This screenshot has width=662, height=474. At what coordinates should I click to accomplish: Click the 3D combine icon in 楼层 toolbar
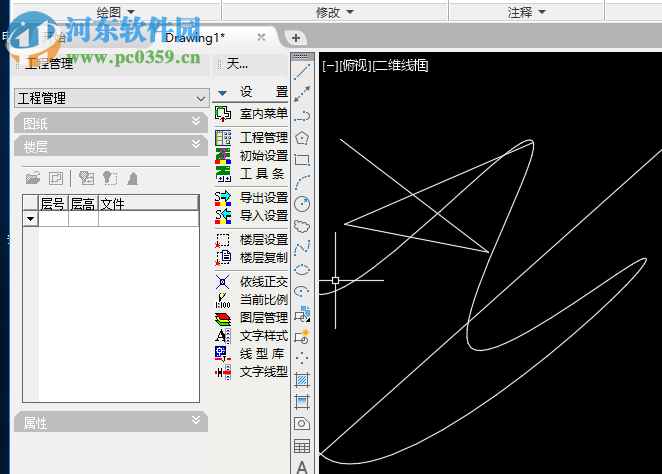pyautogui.click(x=87, y=178)
